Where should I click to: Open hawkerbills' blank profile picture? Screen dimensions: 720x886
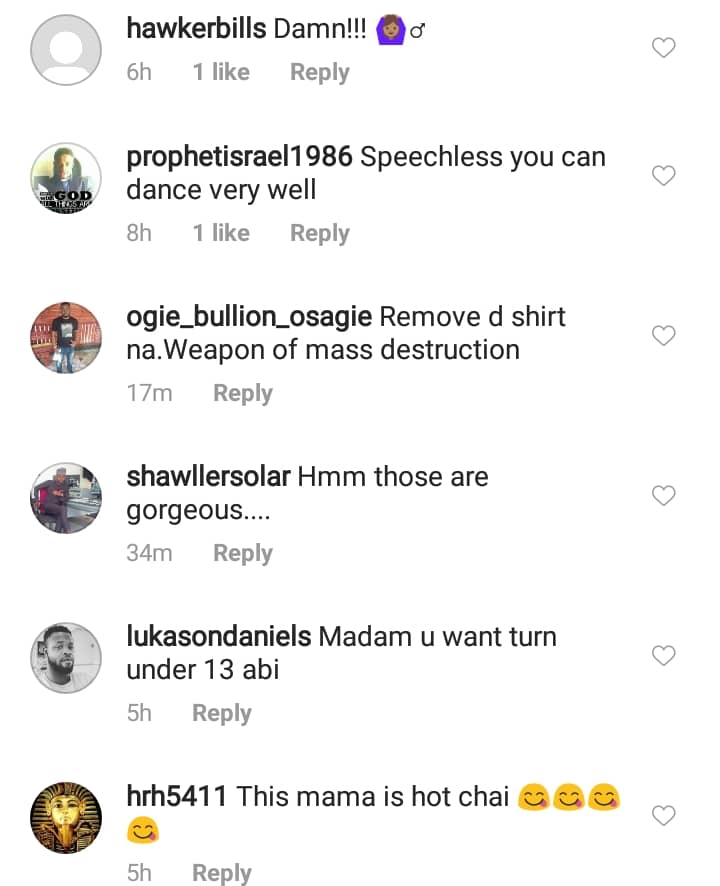click(x=66, y=50)
